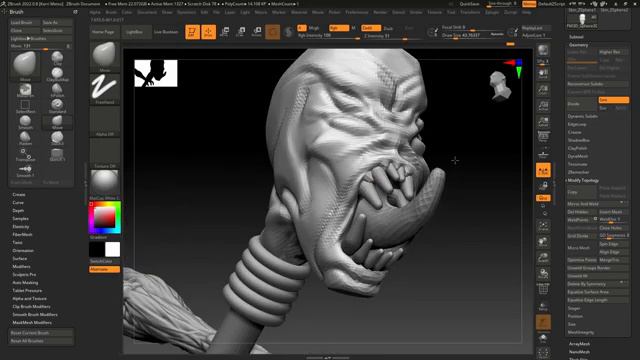The width and height of the screenshot is (640, 360).
Task: Click the Zoom canvas icon on right shelf
Action: coord(543,90)
